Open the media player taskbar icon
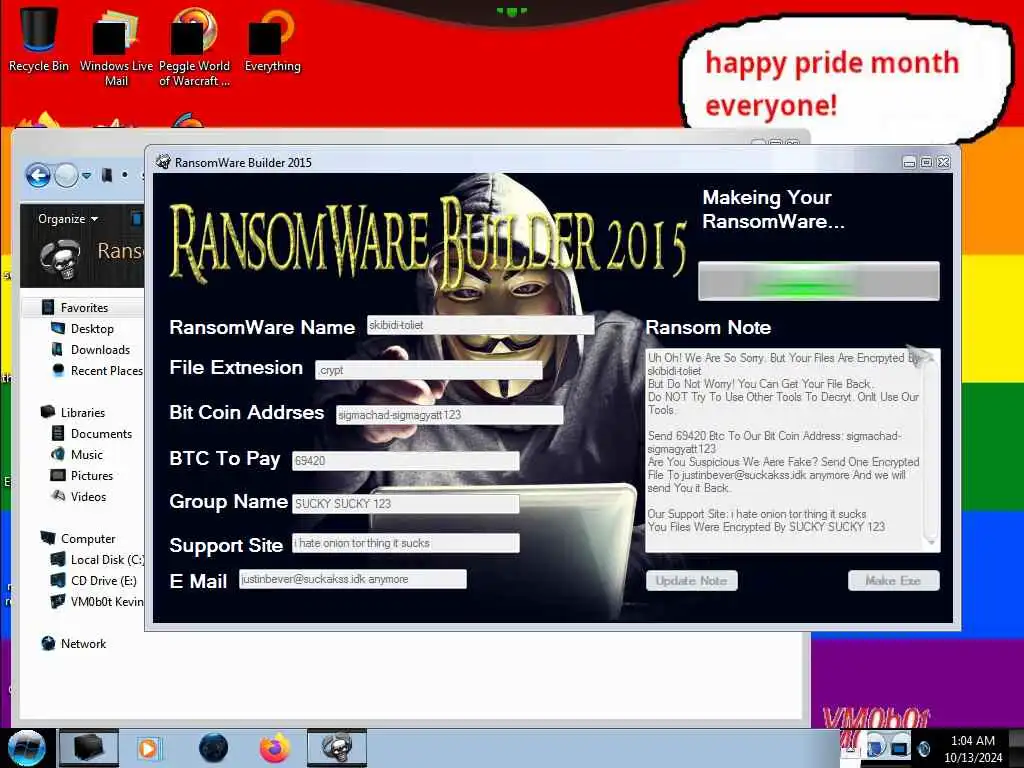Screen dimensions: 1024x768 click(149, 748)
